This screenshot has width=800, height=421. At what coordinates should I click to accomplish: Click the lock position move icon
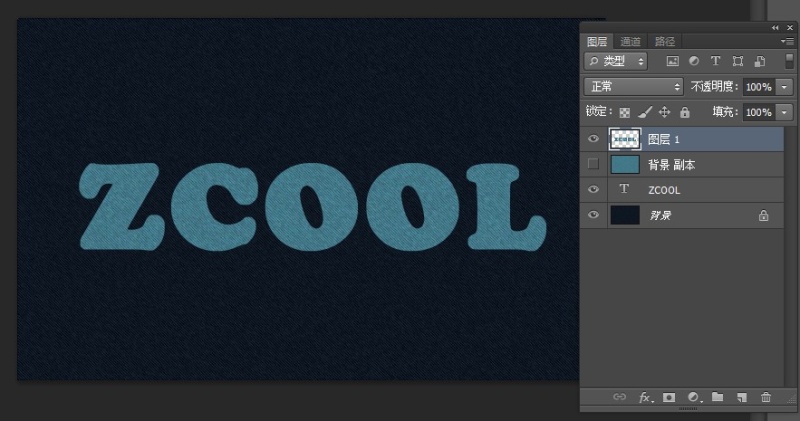664,113
